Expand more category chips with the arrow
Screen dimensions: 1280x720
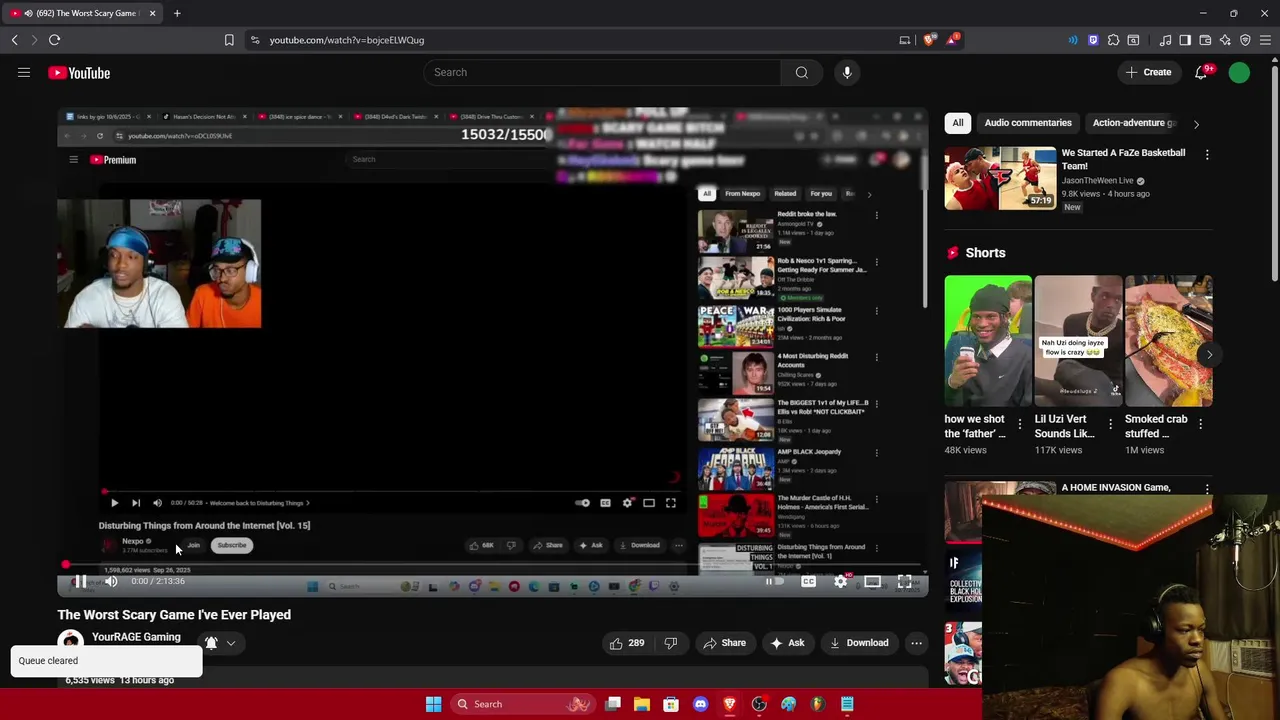pos(1196,124)
